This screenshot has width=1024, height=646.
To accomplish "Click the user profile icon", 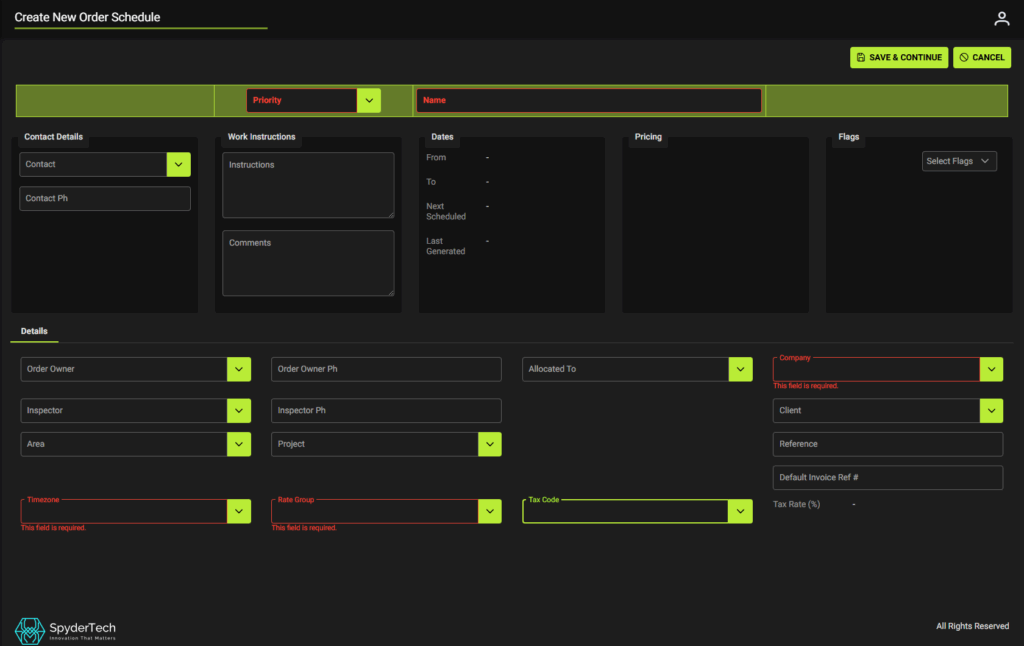I will click(1001, 19).
